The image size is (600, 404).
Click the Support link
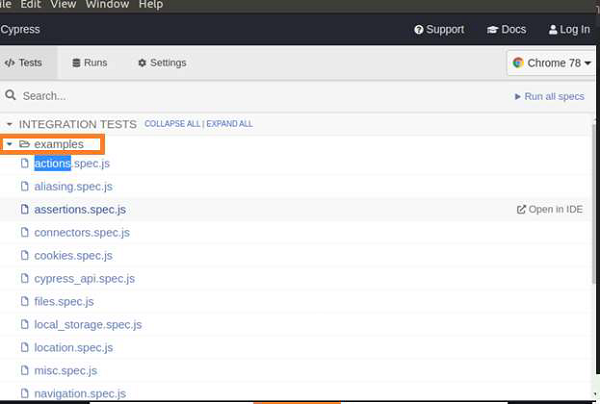click(439, 29)
